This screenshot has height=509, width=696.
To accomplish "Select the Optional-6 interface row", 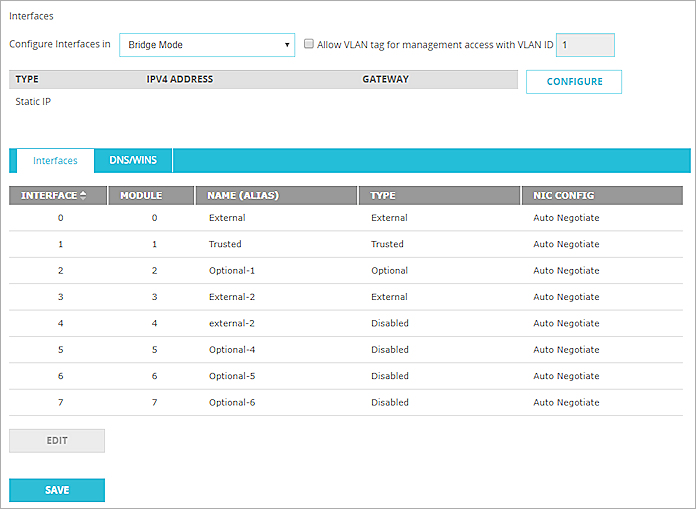I will click(x=232, y=402).
